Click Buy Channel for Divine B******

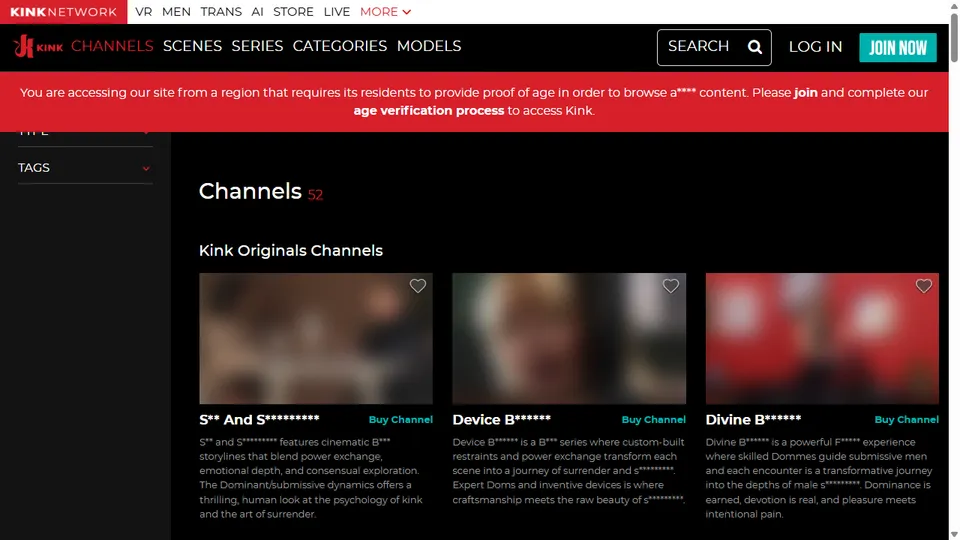pos(906,419)
